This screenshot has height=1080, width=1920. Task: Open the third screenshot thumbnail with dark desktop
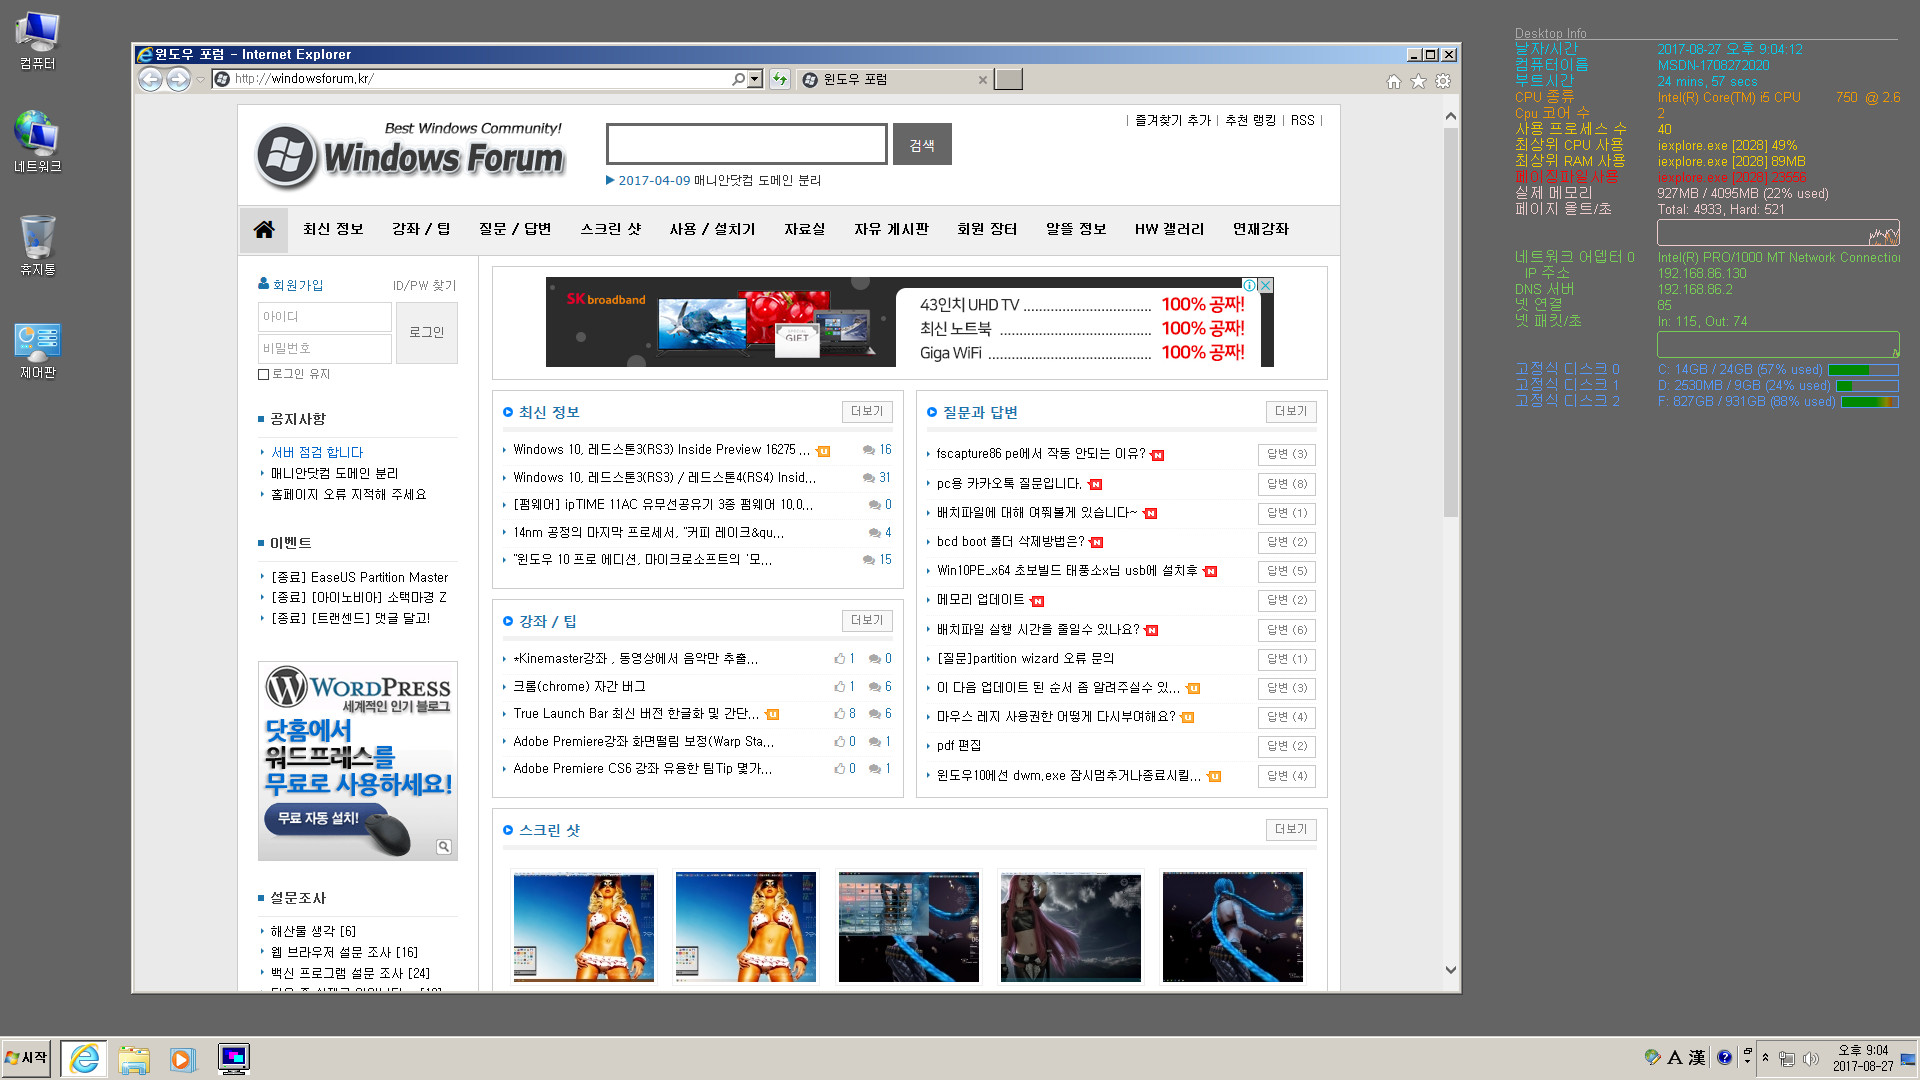click(908, 927)
